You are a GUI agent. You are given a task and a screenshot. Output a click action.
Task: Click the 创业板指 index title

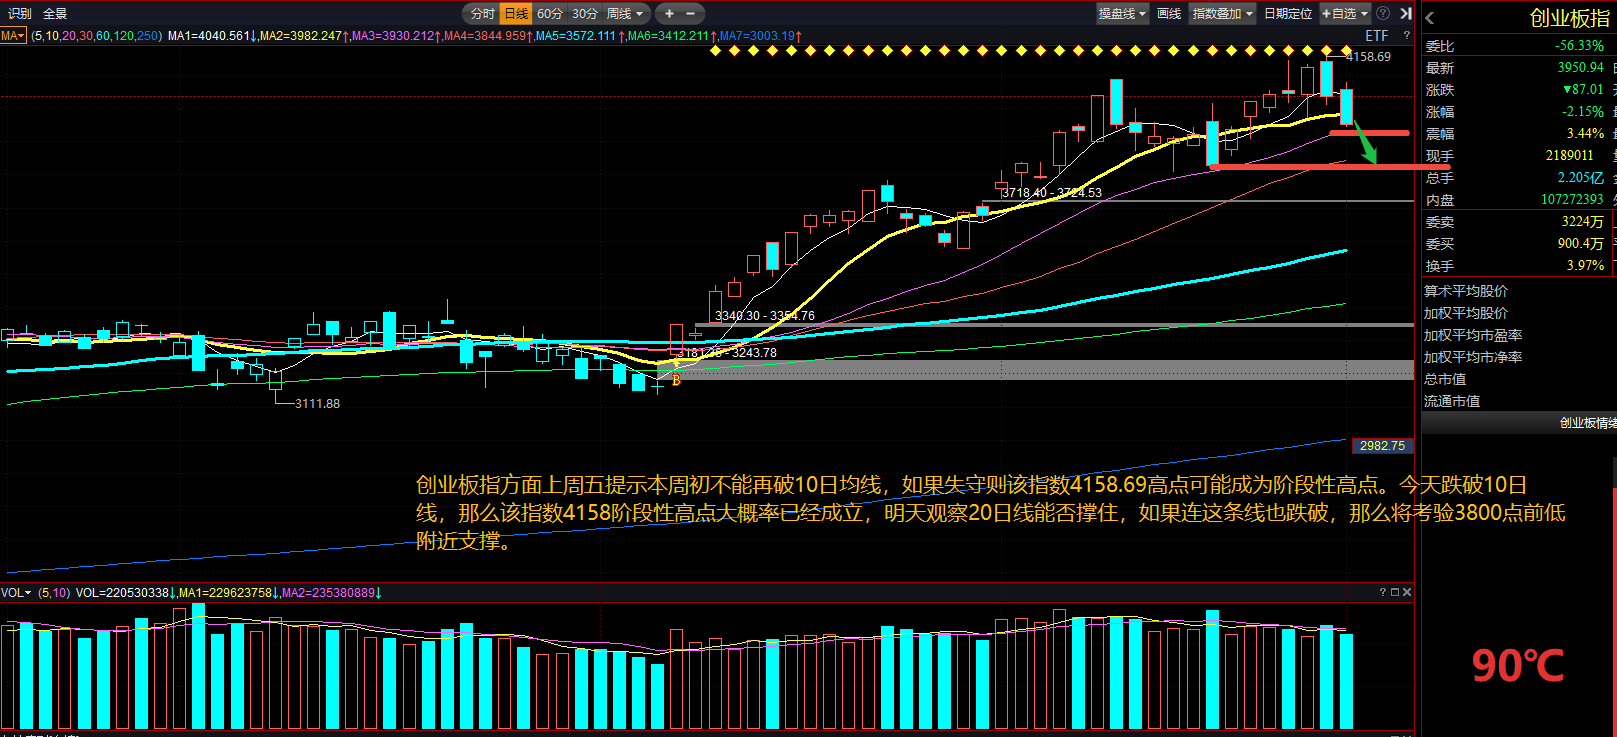coord(1568,18)
